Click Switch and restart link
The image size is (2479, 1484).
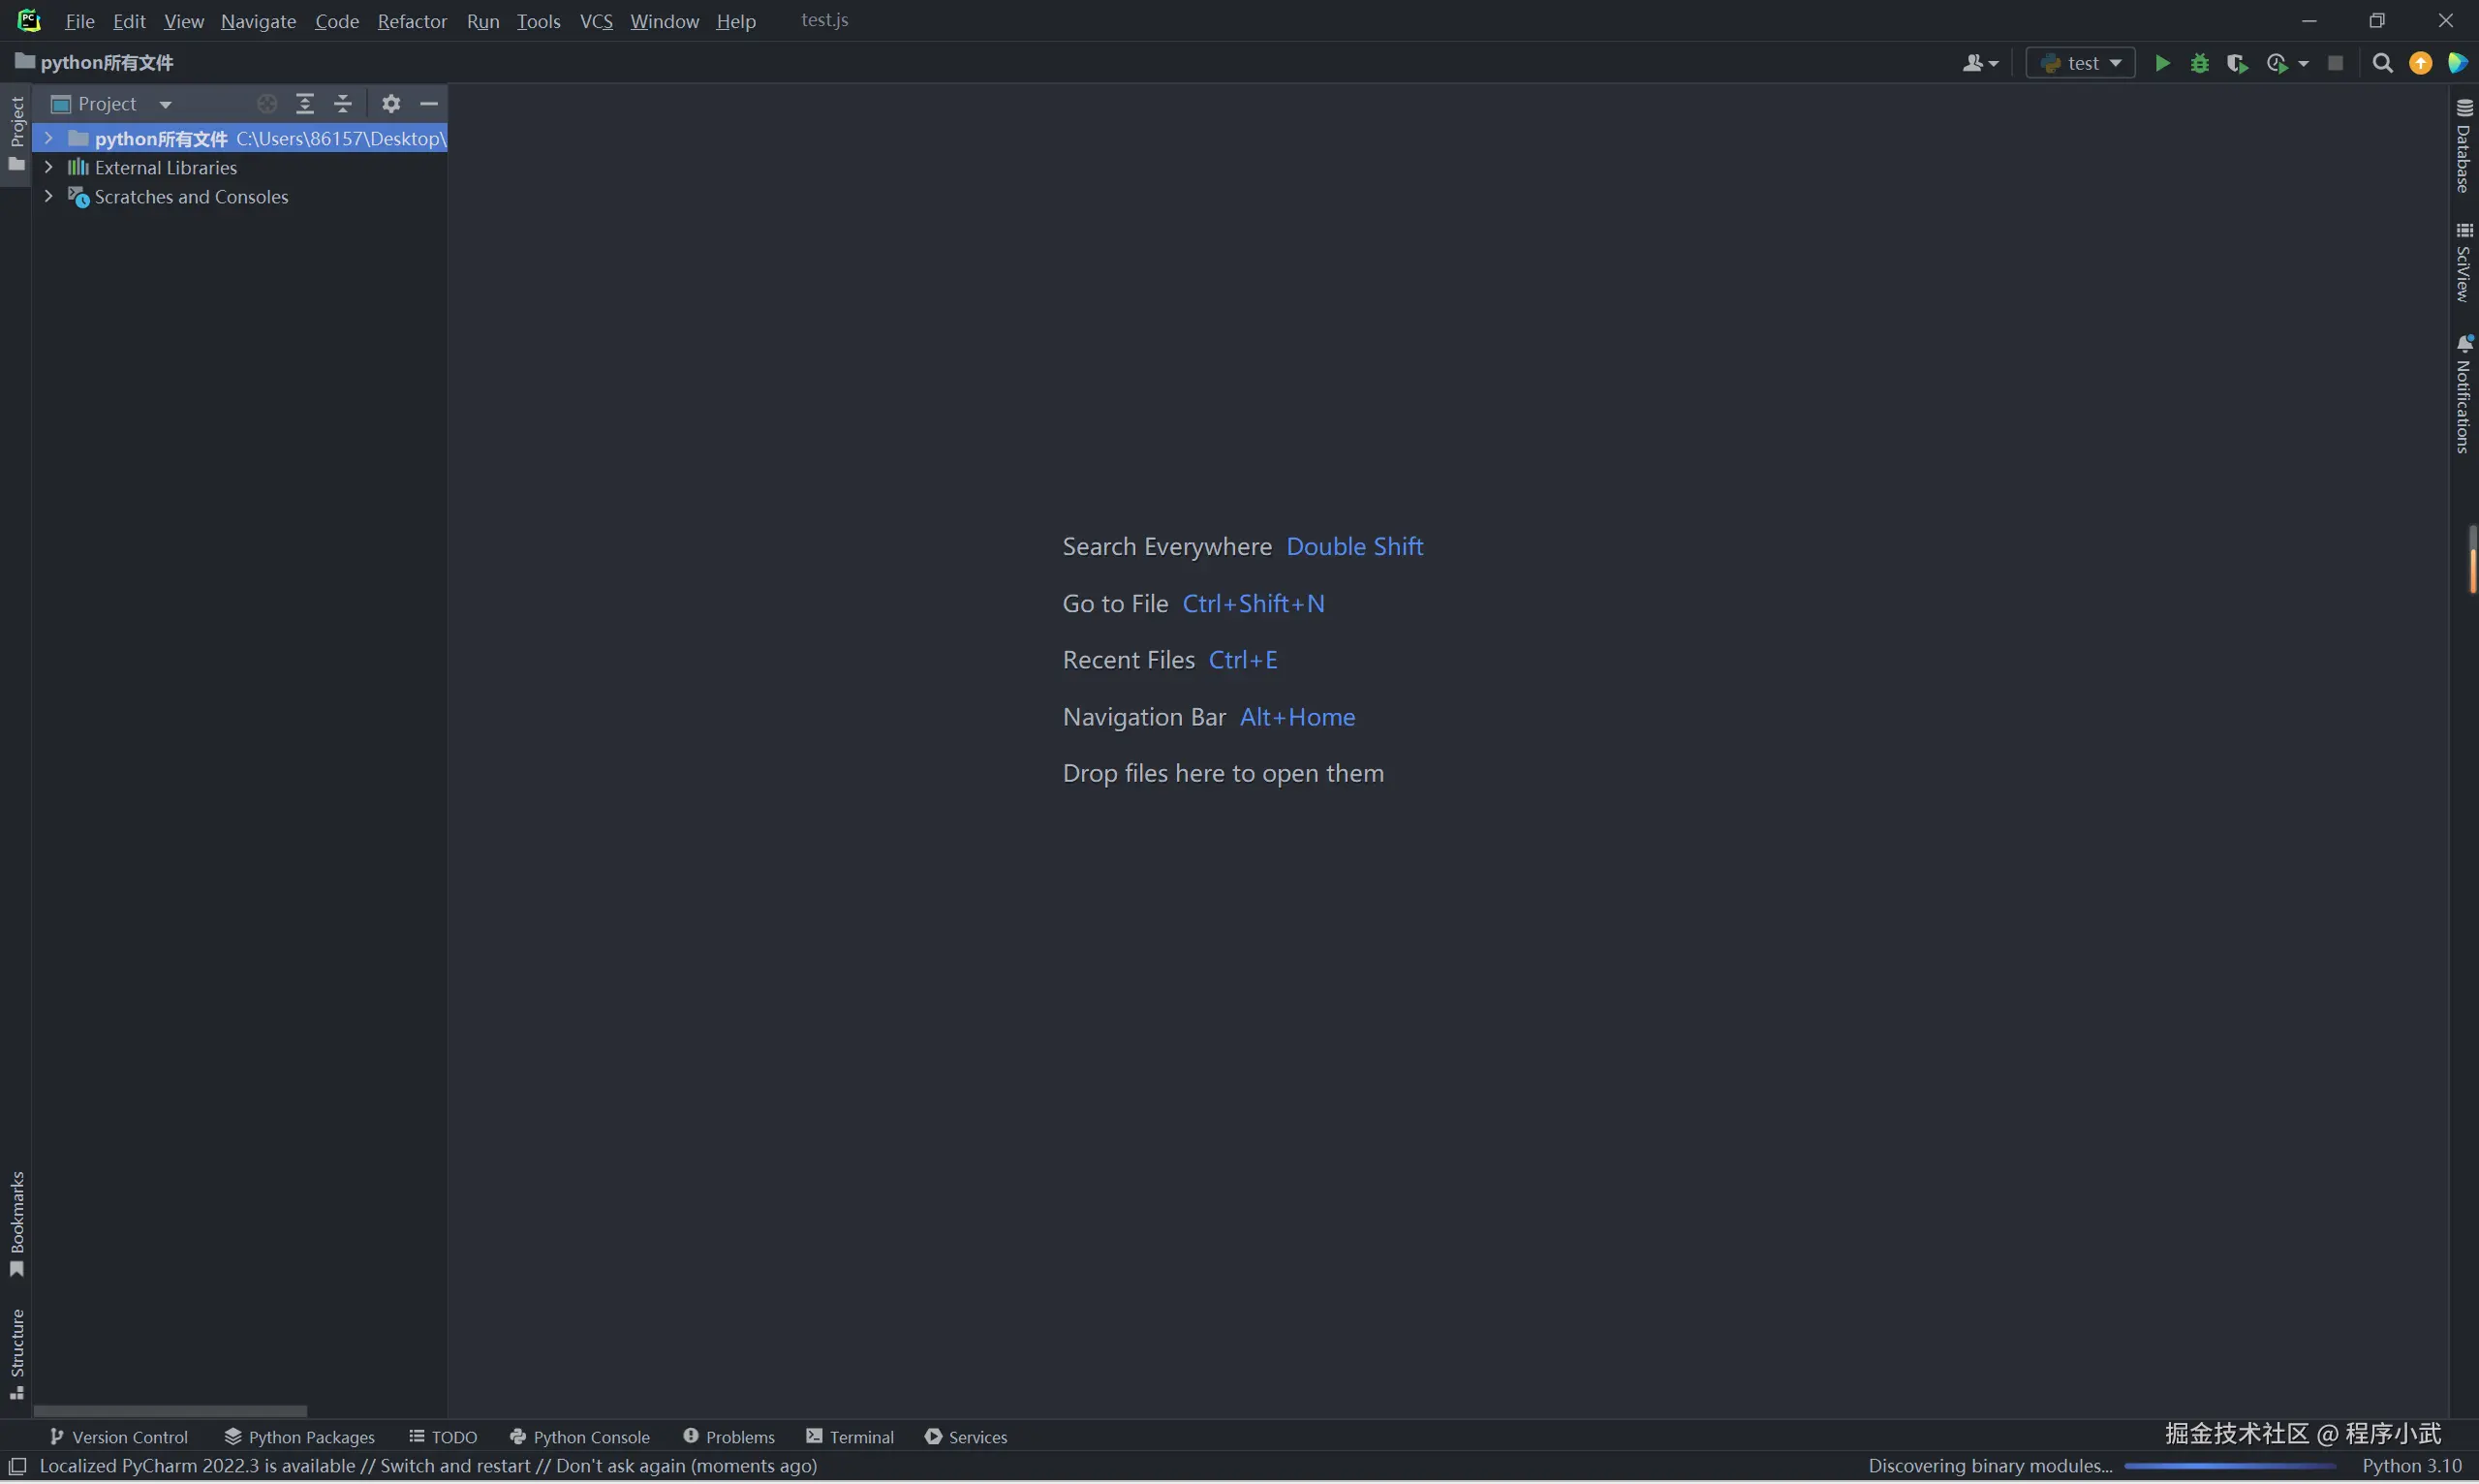[x=455, y=1466]
